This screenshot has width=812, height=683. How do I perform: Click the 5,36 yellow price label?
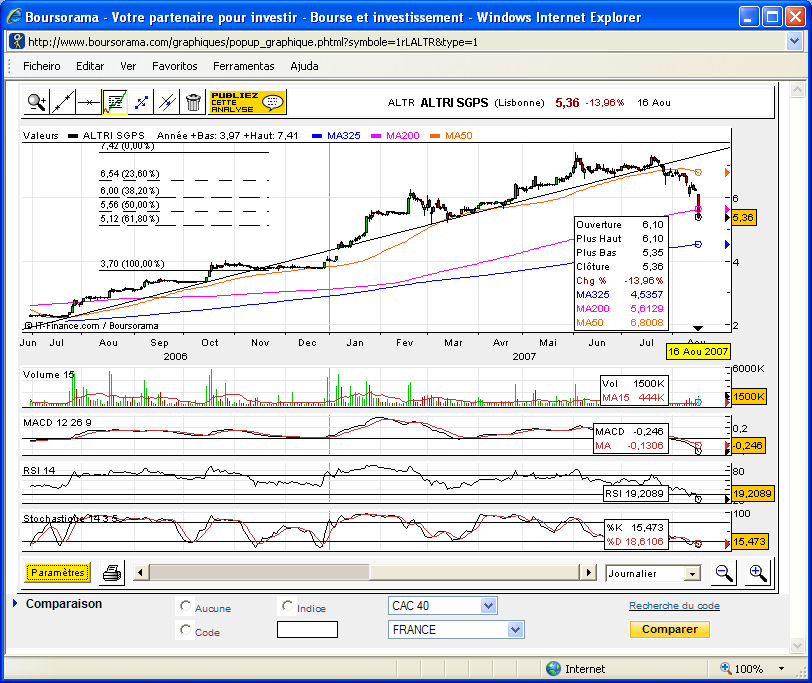[743, 217]
